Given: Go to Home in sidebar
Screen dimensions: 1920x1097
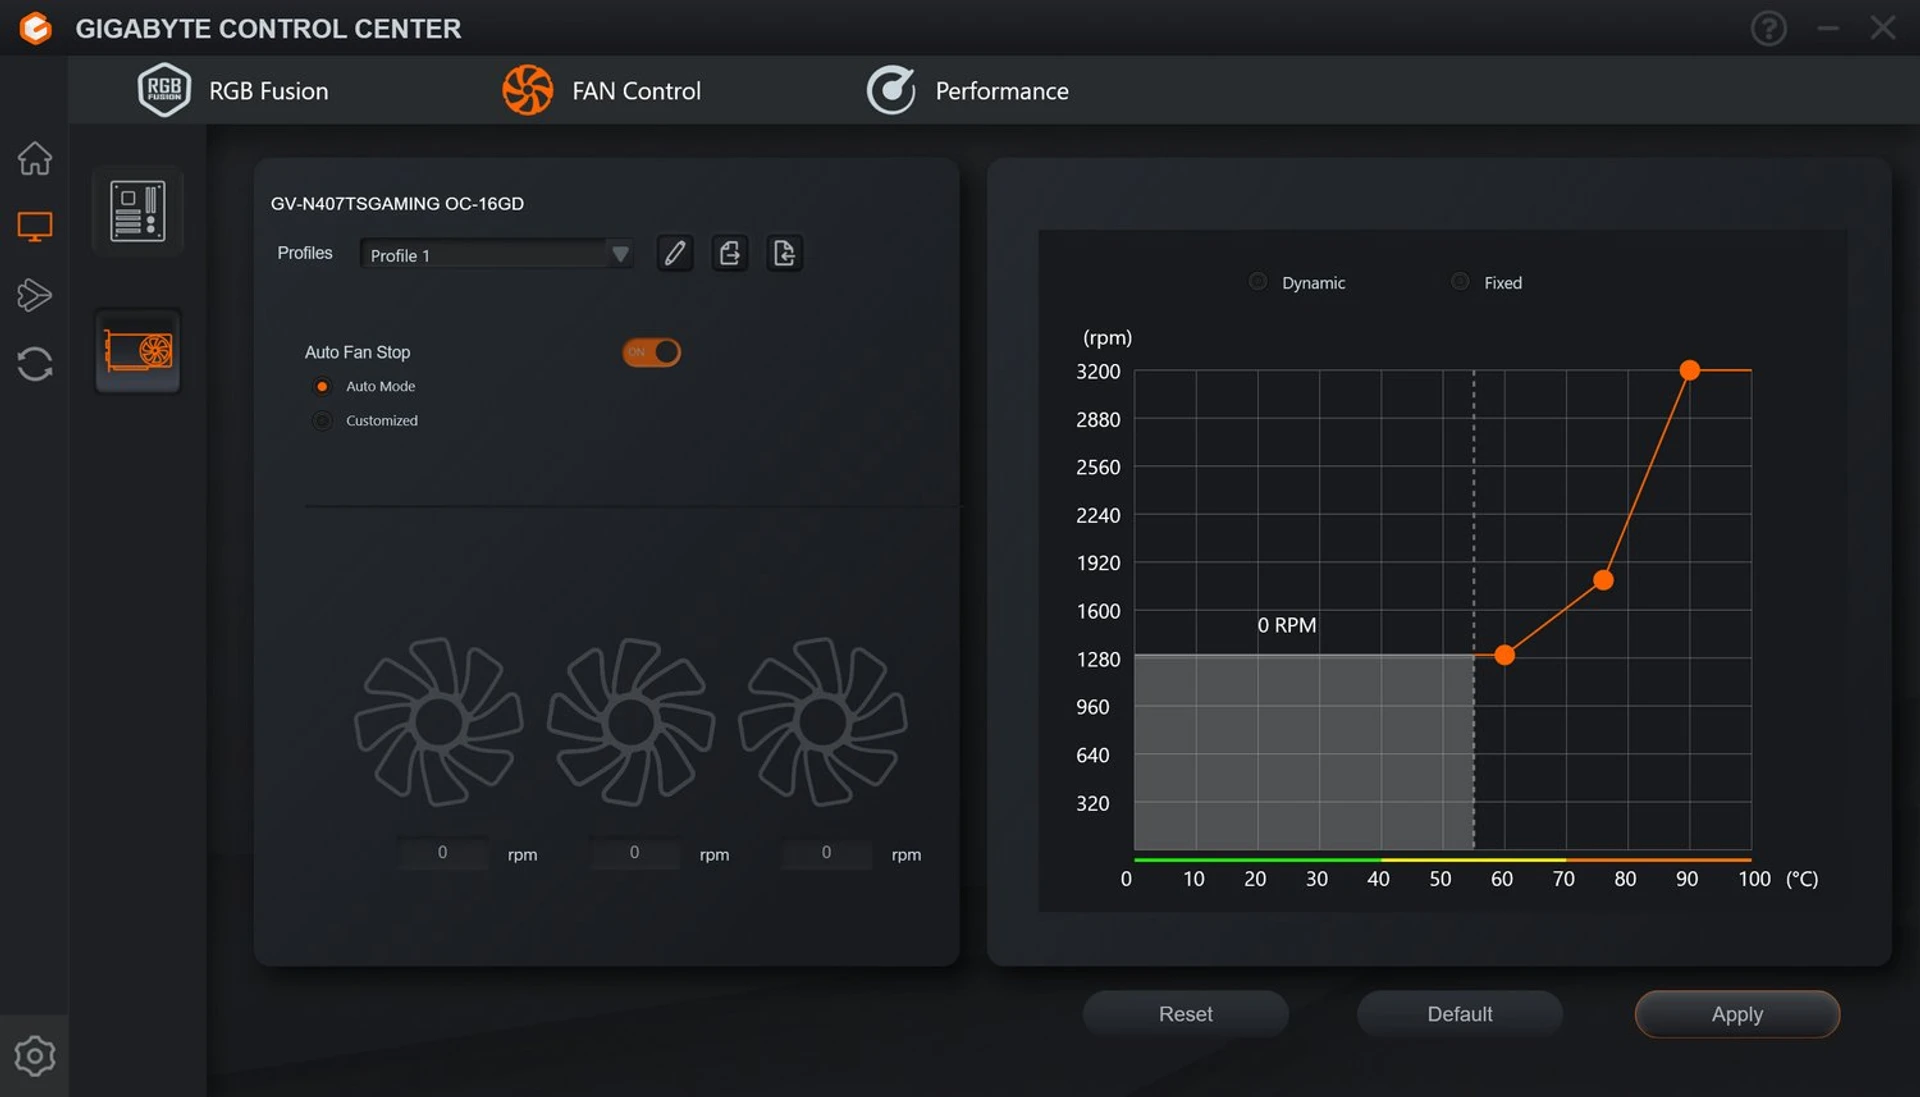Looking at the screenshot, I should click(35, 158).
